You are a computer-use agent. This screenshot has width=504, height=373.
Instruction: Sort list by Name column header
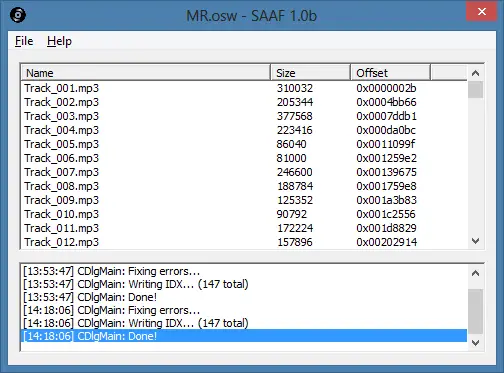click(146, 73)
